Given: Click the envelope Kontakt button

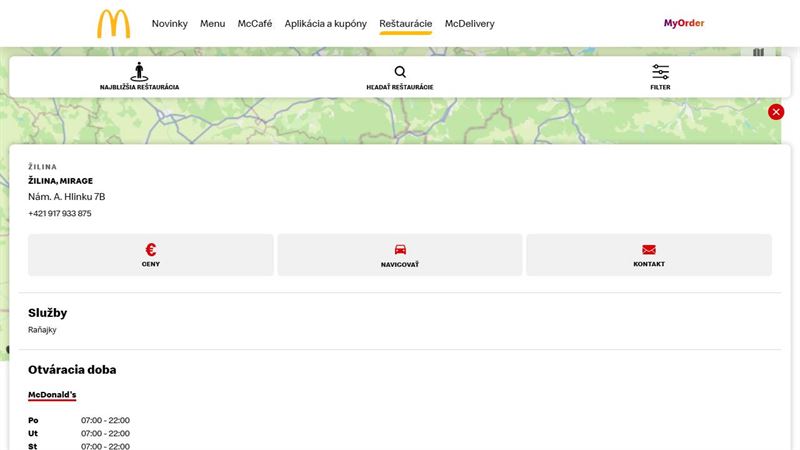Looking at the screenshot, I should pos(649,255).
